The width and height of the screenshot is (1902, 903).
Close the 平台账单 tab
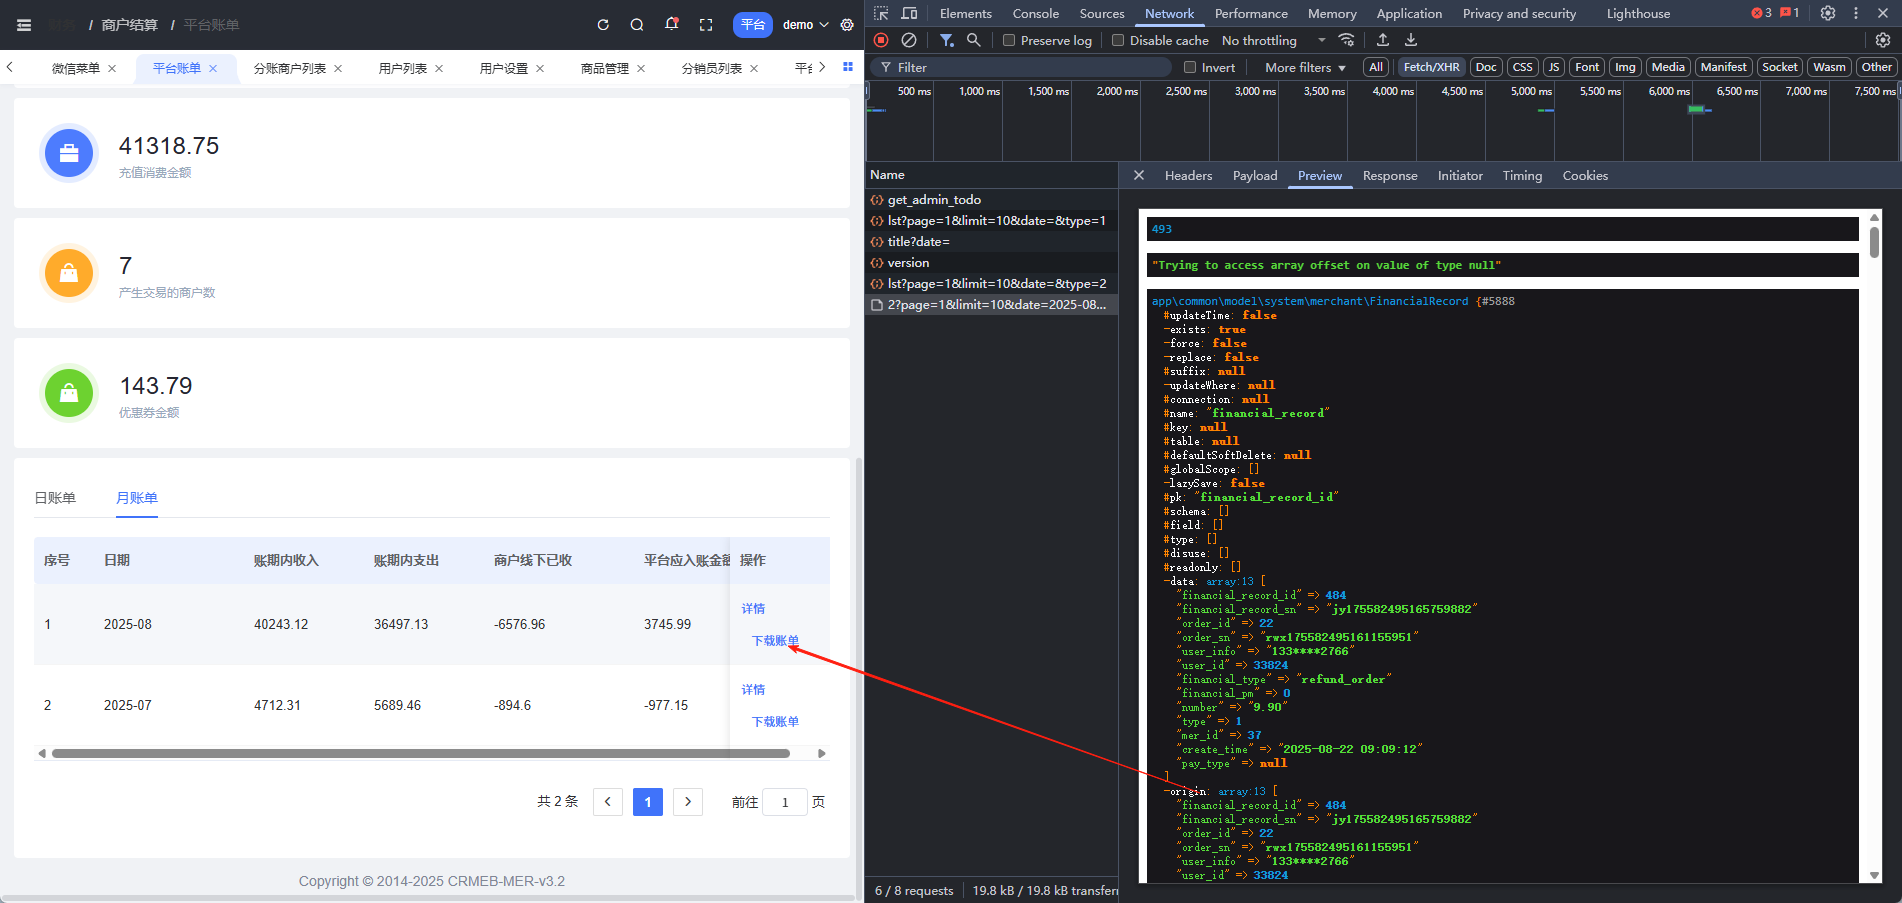pos(213,69)
